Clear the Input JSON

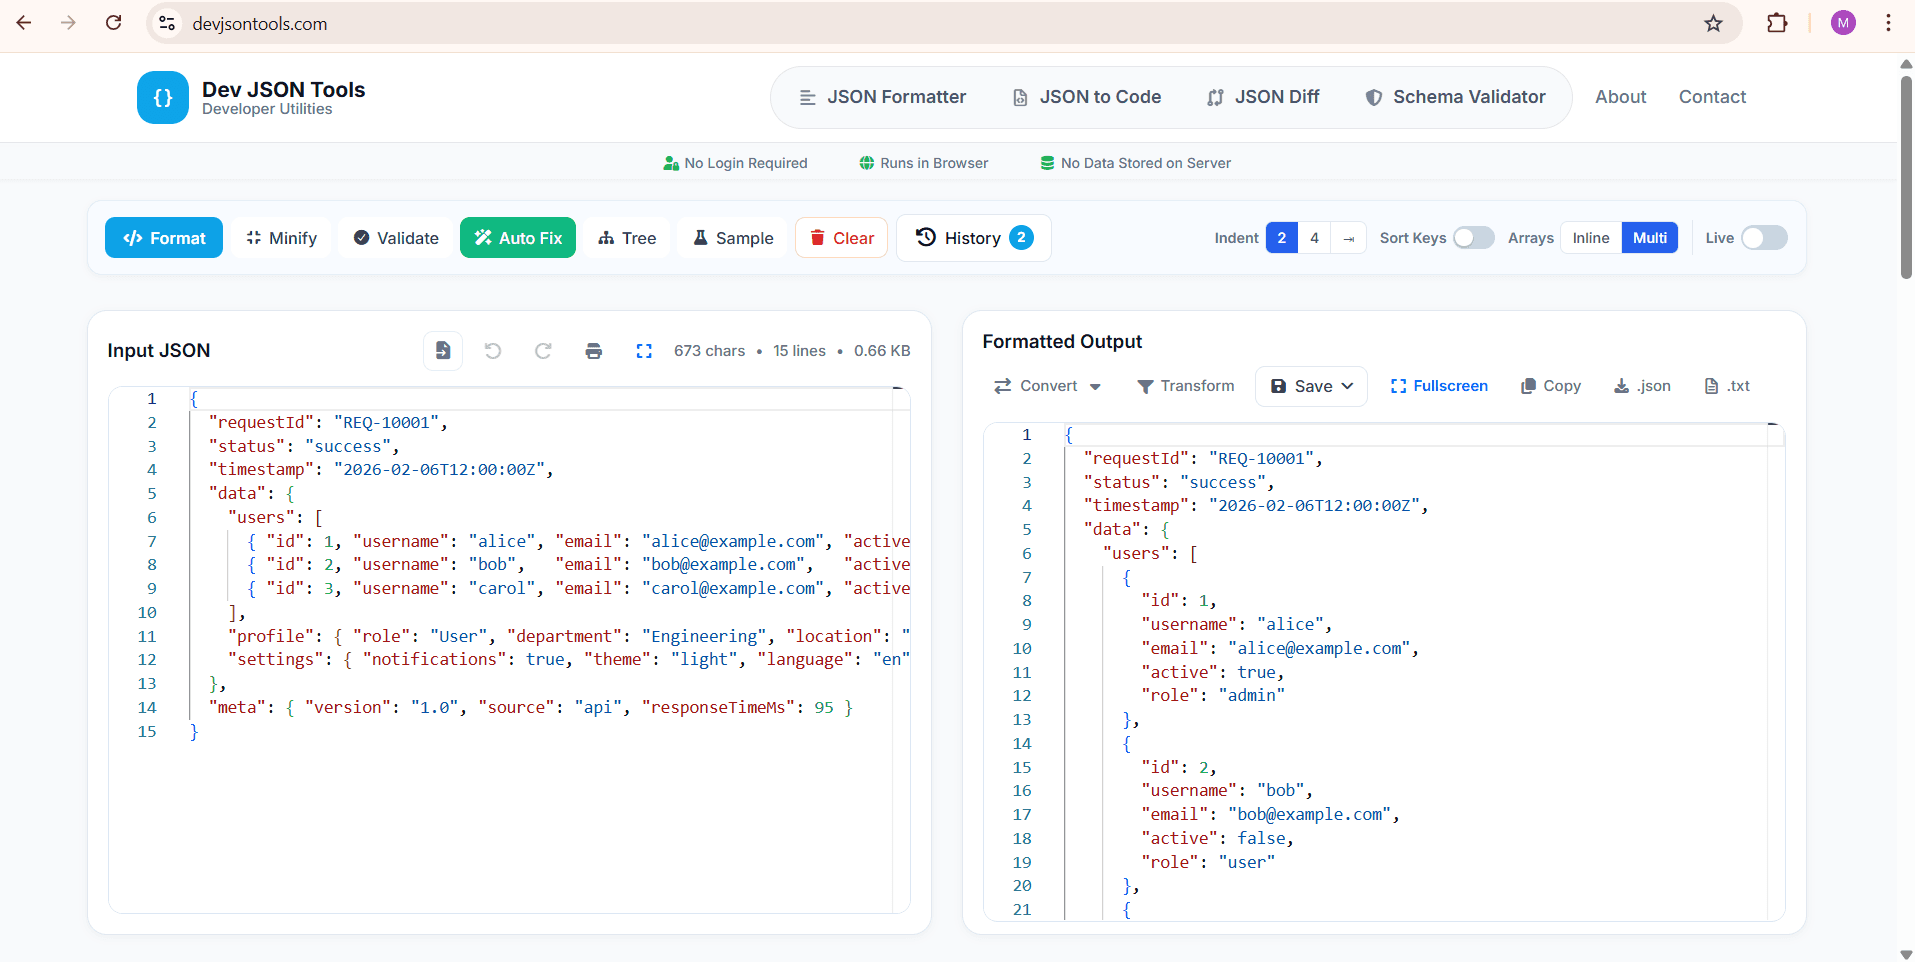(841, 237)
